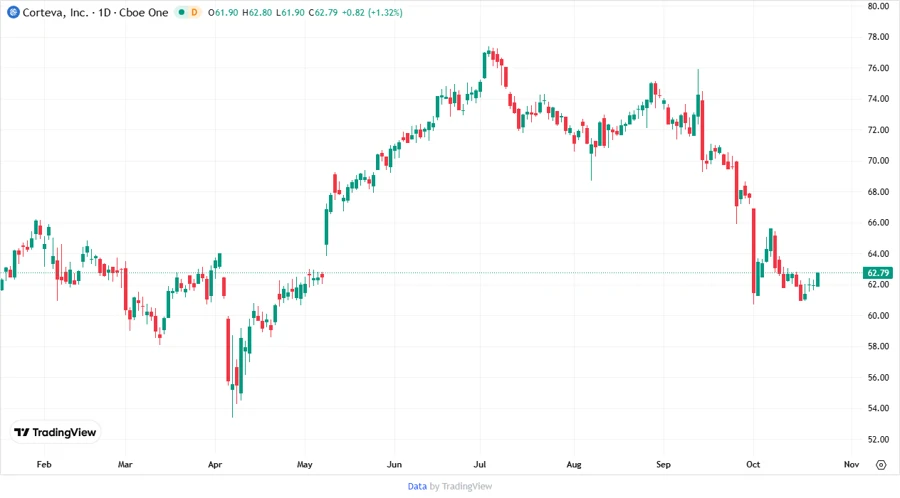The height and width of the screenshot is (498, 900).
Task: Click the orange D delayed-data badge
Action: [194, 12]
